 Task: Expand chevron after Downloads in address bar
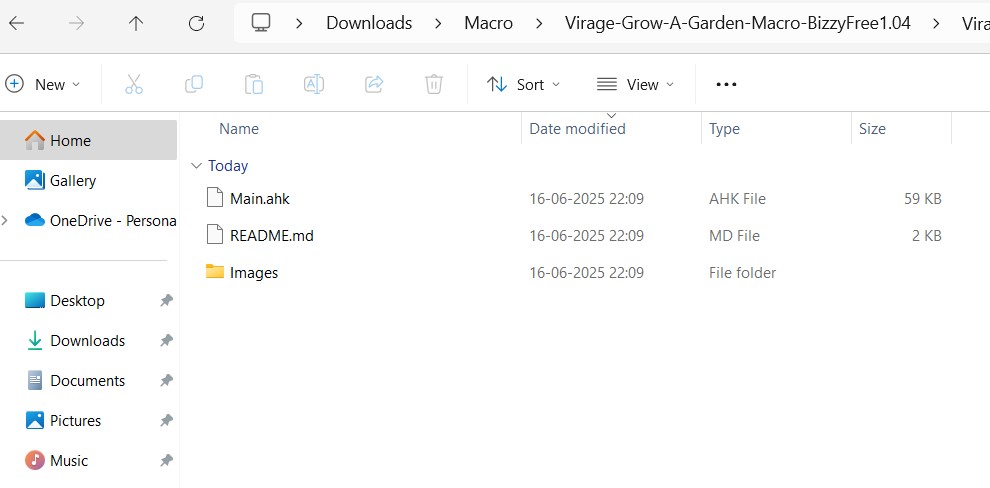coord(438,24)
